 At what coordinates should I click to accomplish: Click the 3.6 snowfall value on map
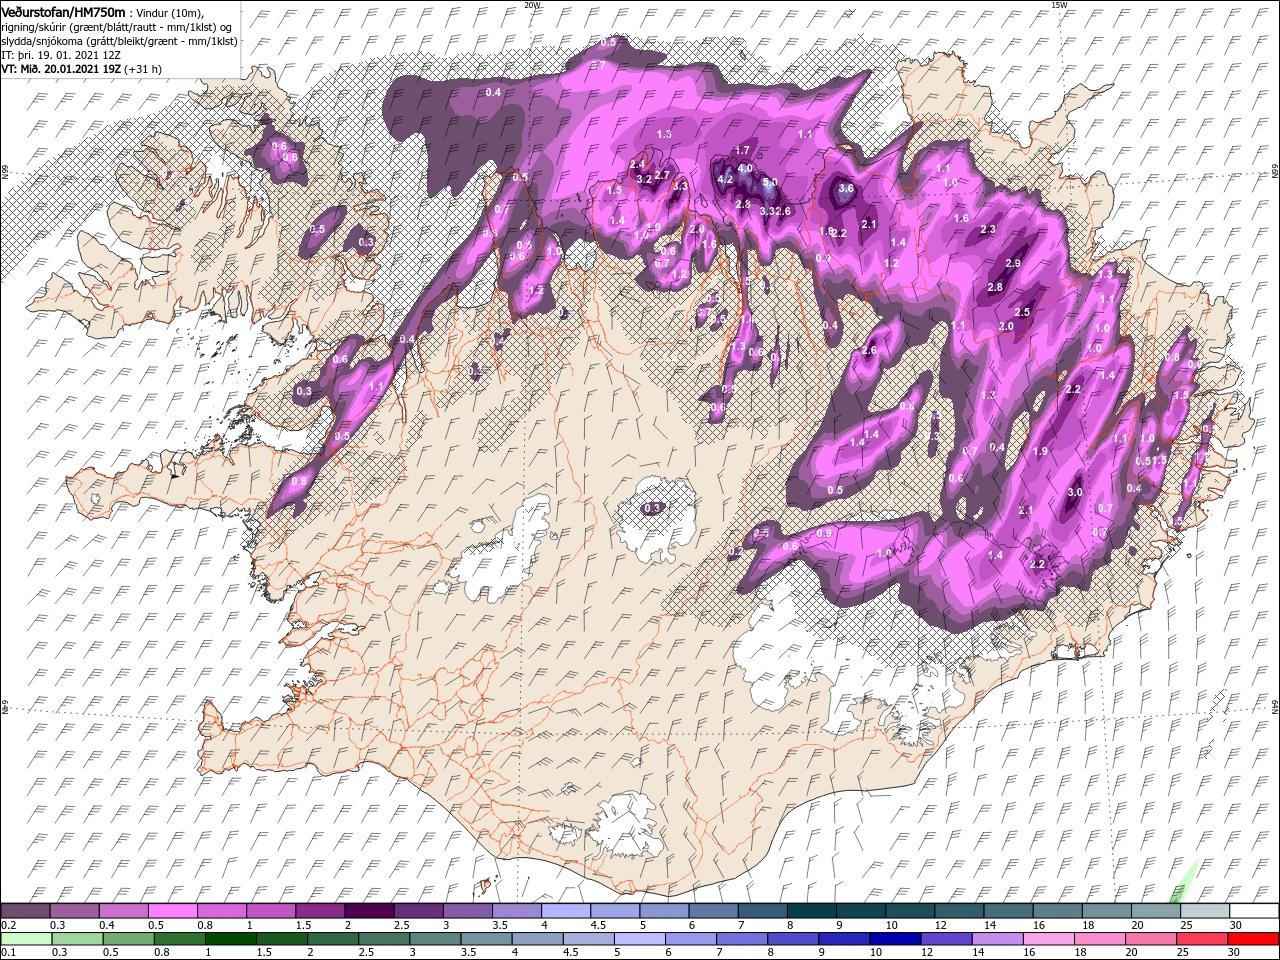[846, 188]
